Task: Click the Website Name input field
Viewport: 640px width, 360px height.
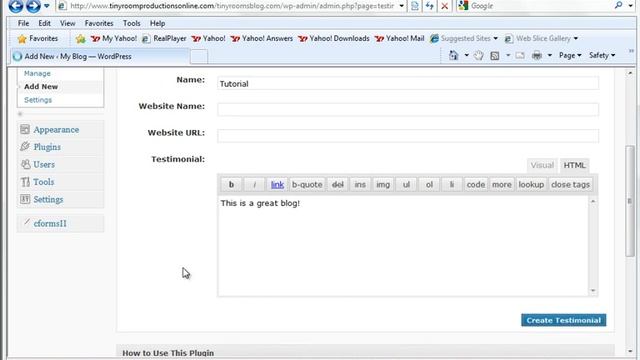Action: tap(408, 109)
